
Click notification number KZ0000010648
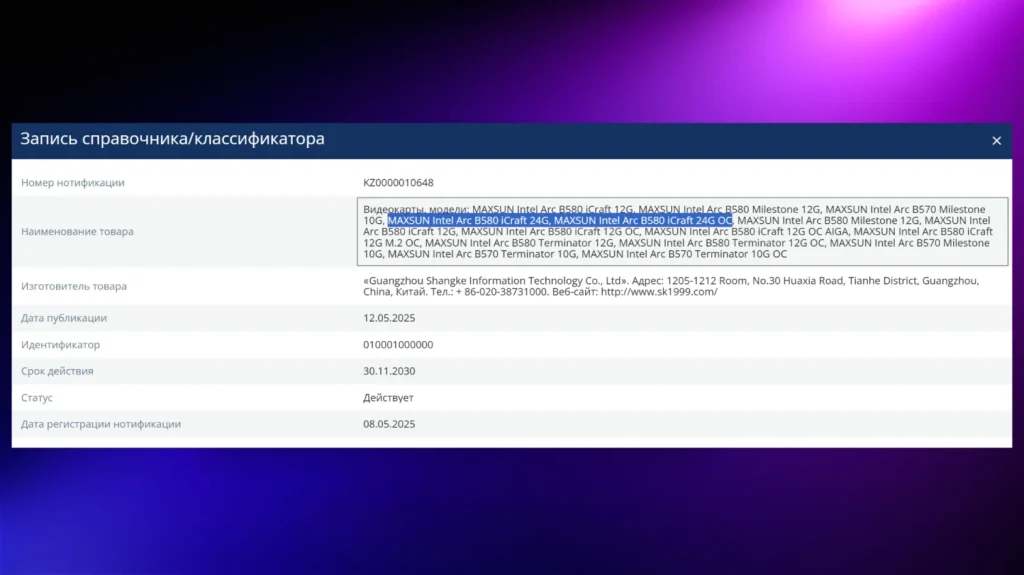398,182
